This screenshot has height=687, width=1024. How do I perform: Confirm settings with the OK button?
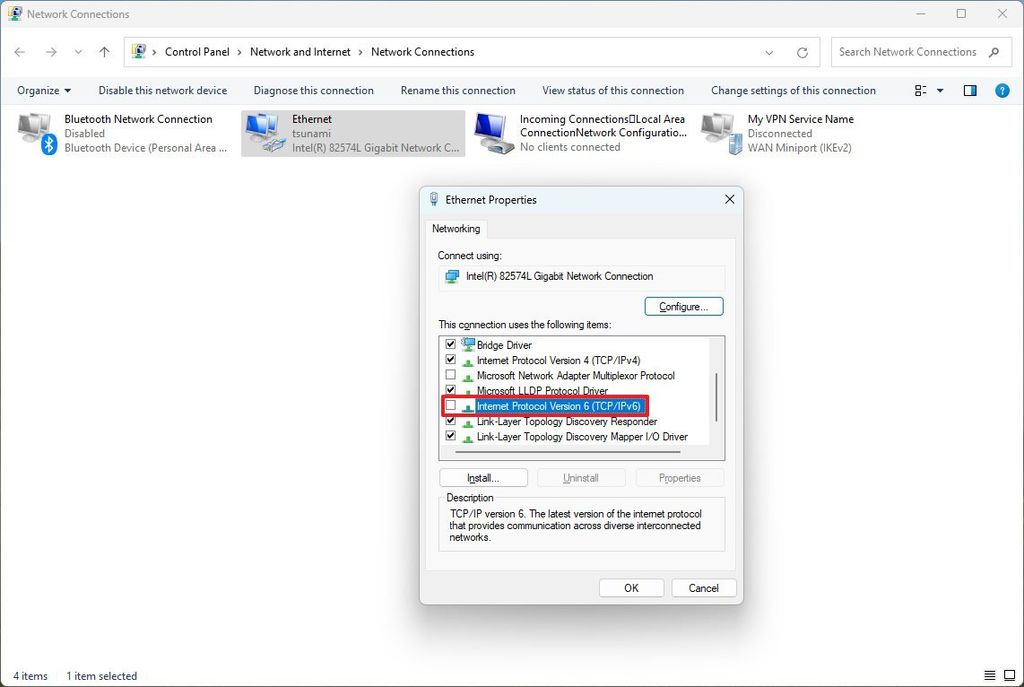click(631, 587)
